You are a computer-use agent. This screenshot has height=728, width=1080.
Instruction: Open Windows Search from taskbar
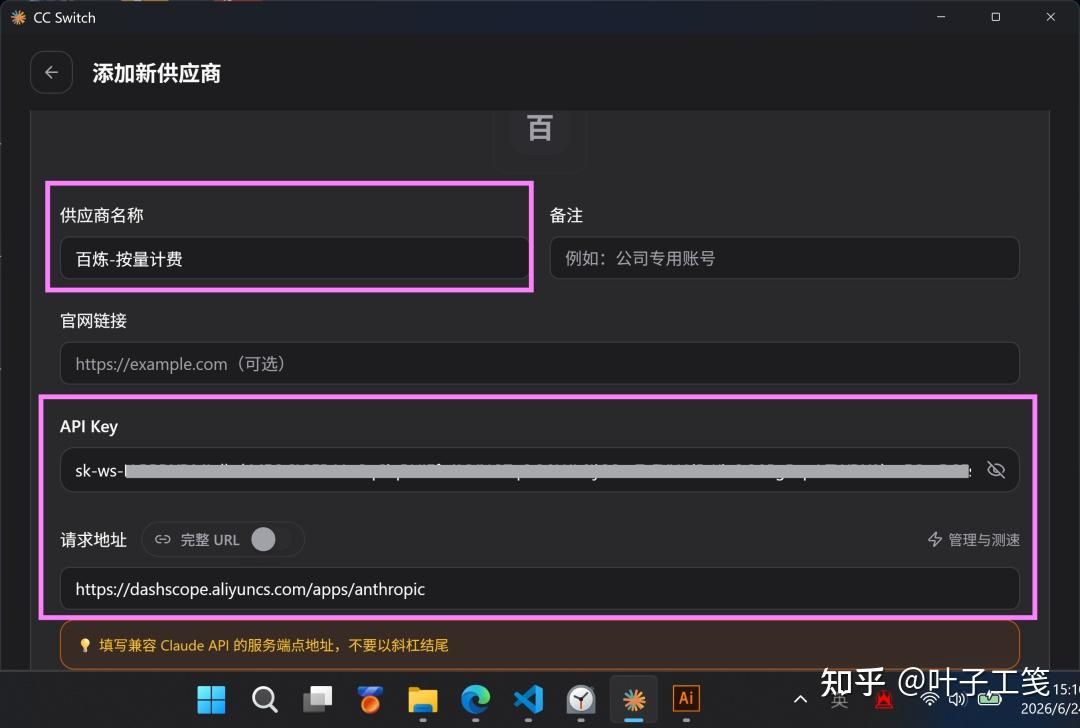tap(264, 700)
